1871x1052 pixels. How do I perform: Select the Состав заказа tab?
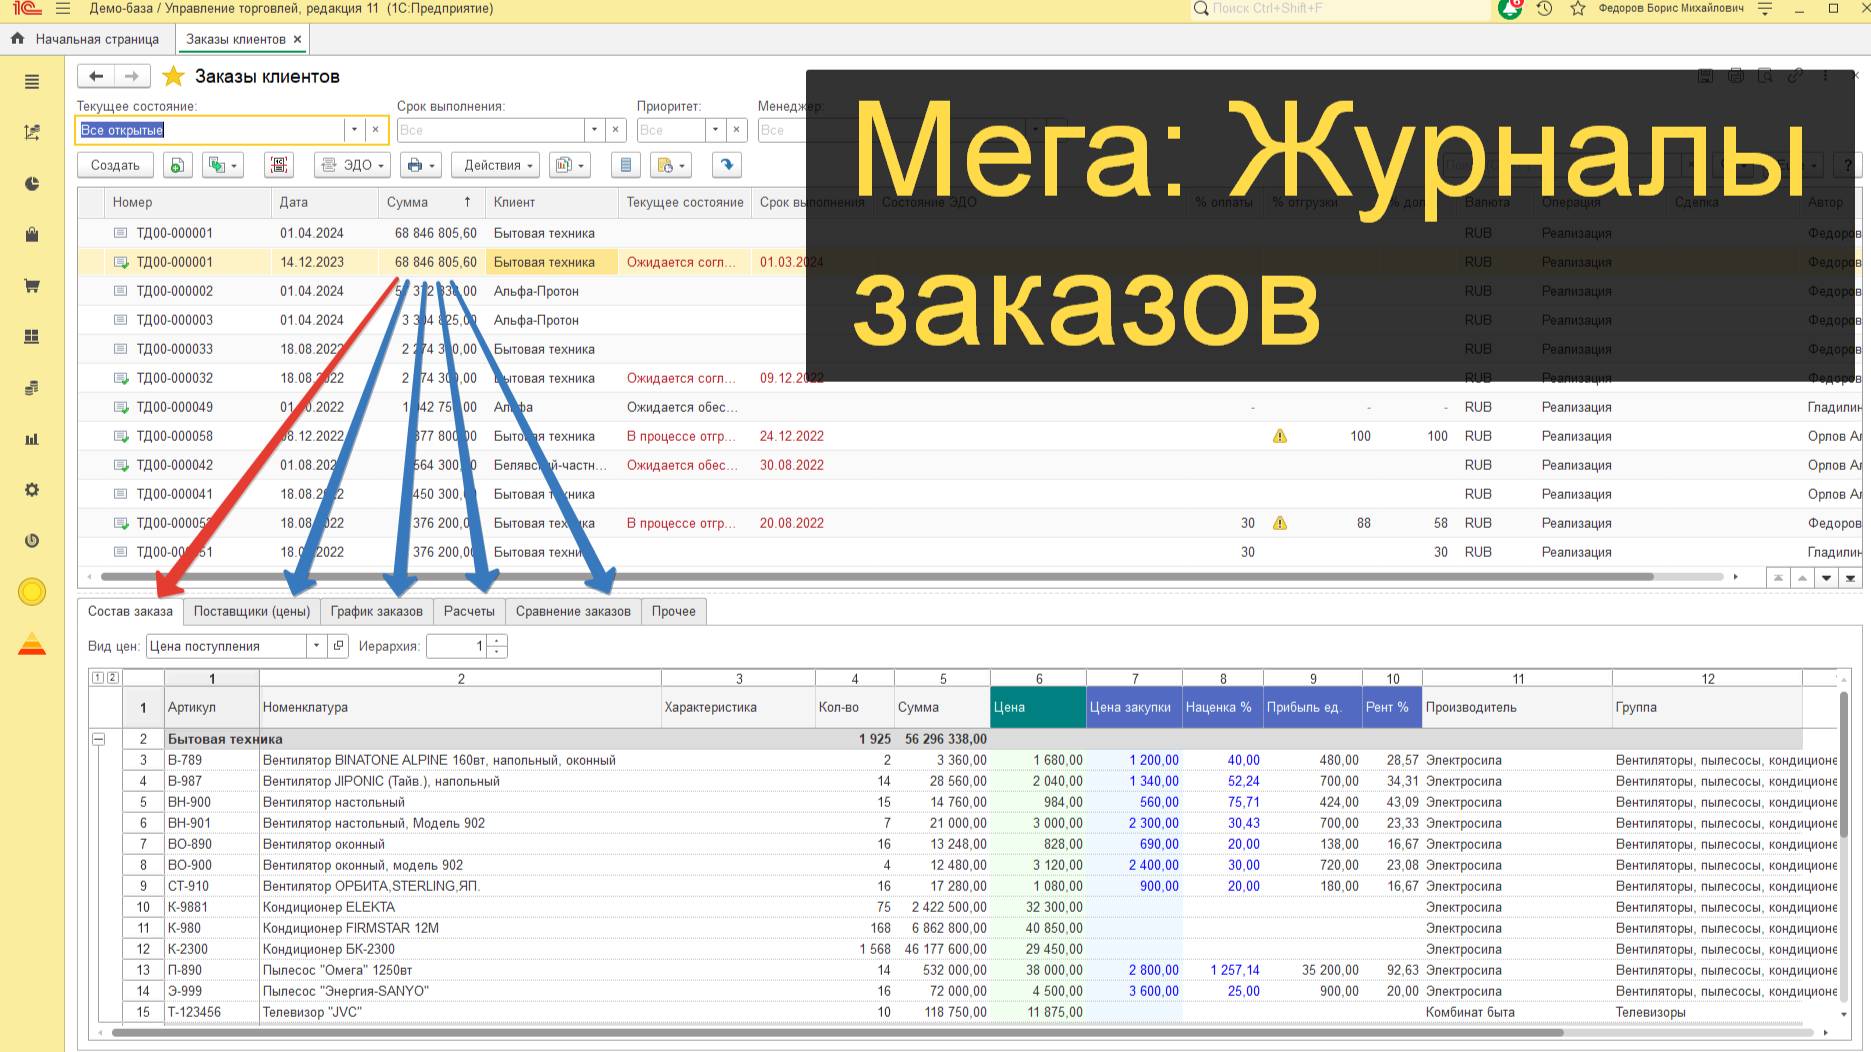tap(130, 611)
